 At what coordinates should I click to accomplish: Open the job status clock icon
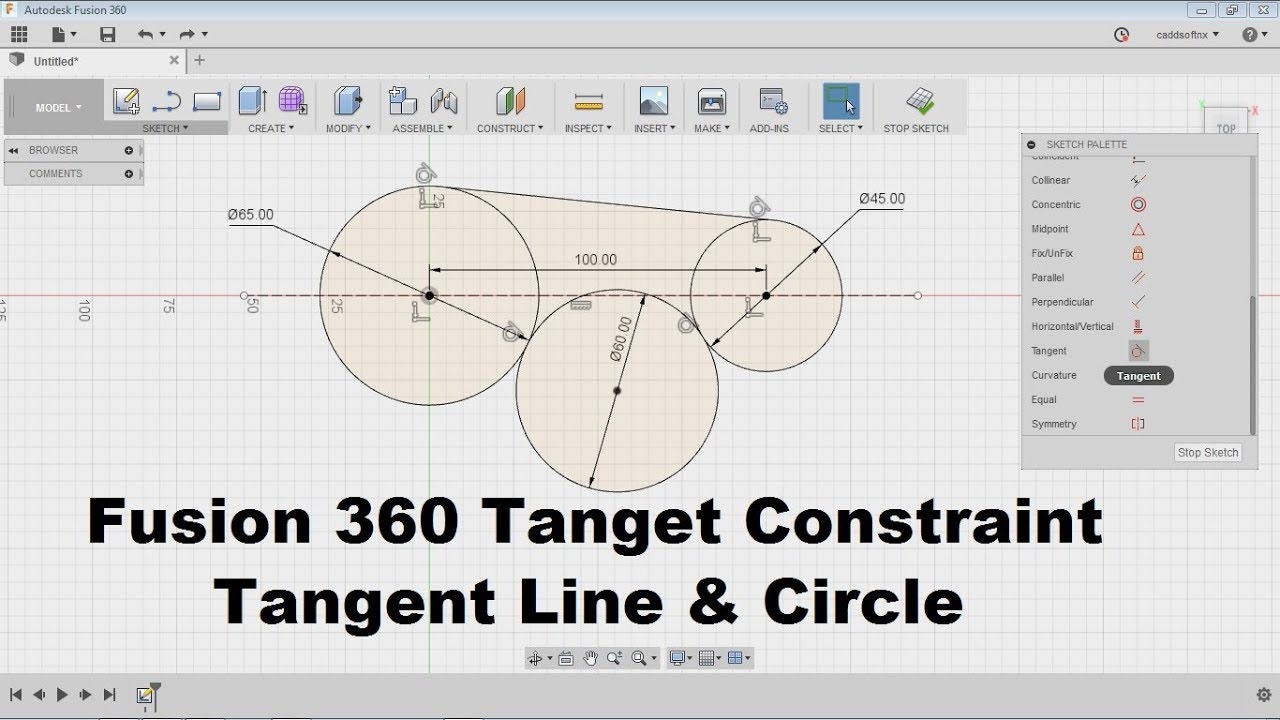(x=1122, y=34)
